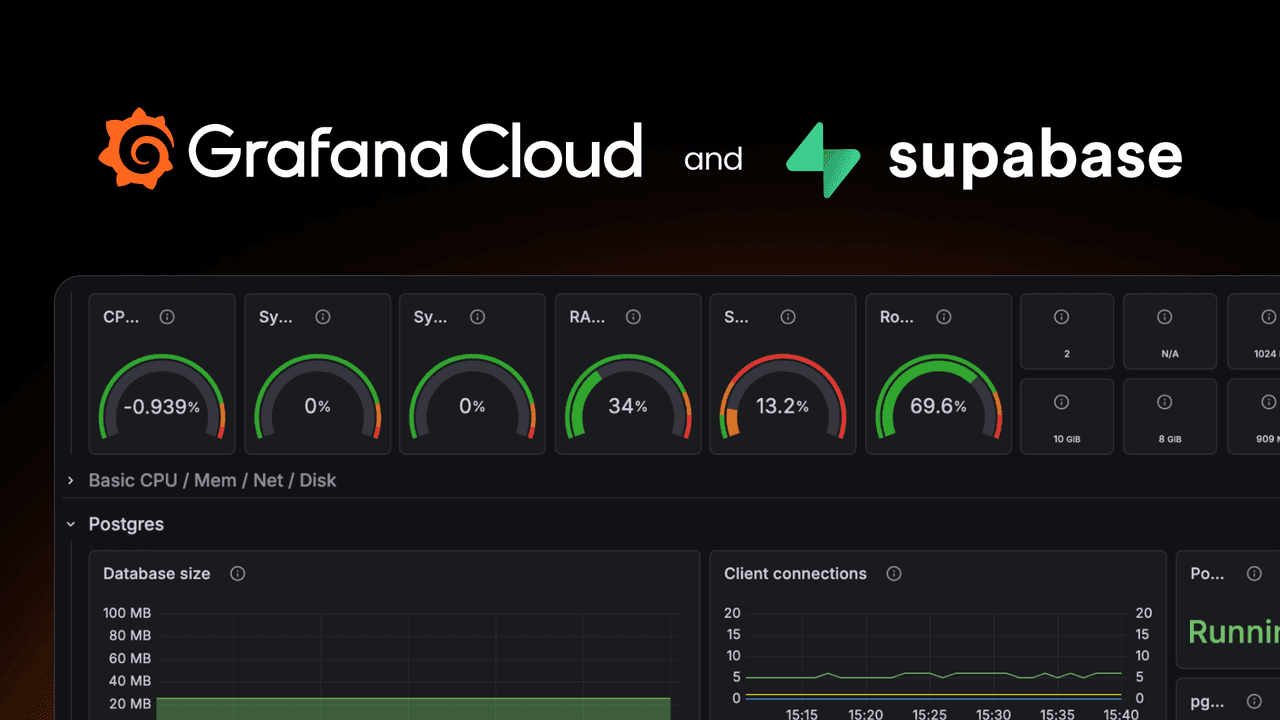
Task: Click the green Supabase lightning logo
Action: 823,160
